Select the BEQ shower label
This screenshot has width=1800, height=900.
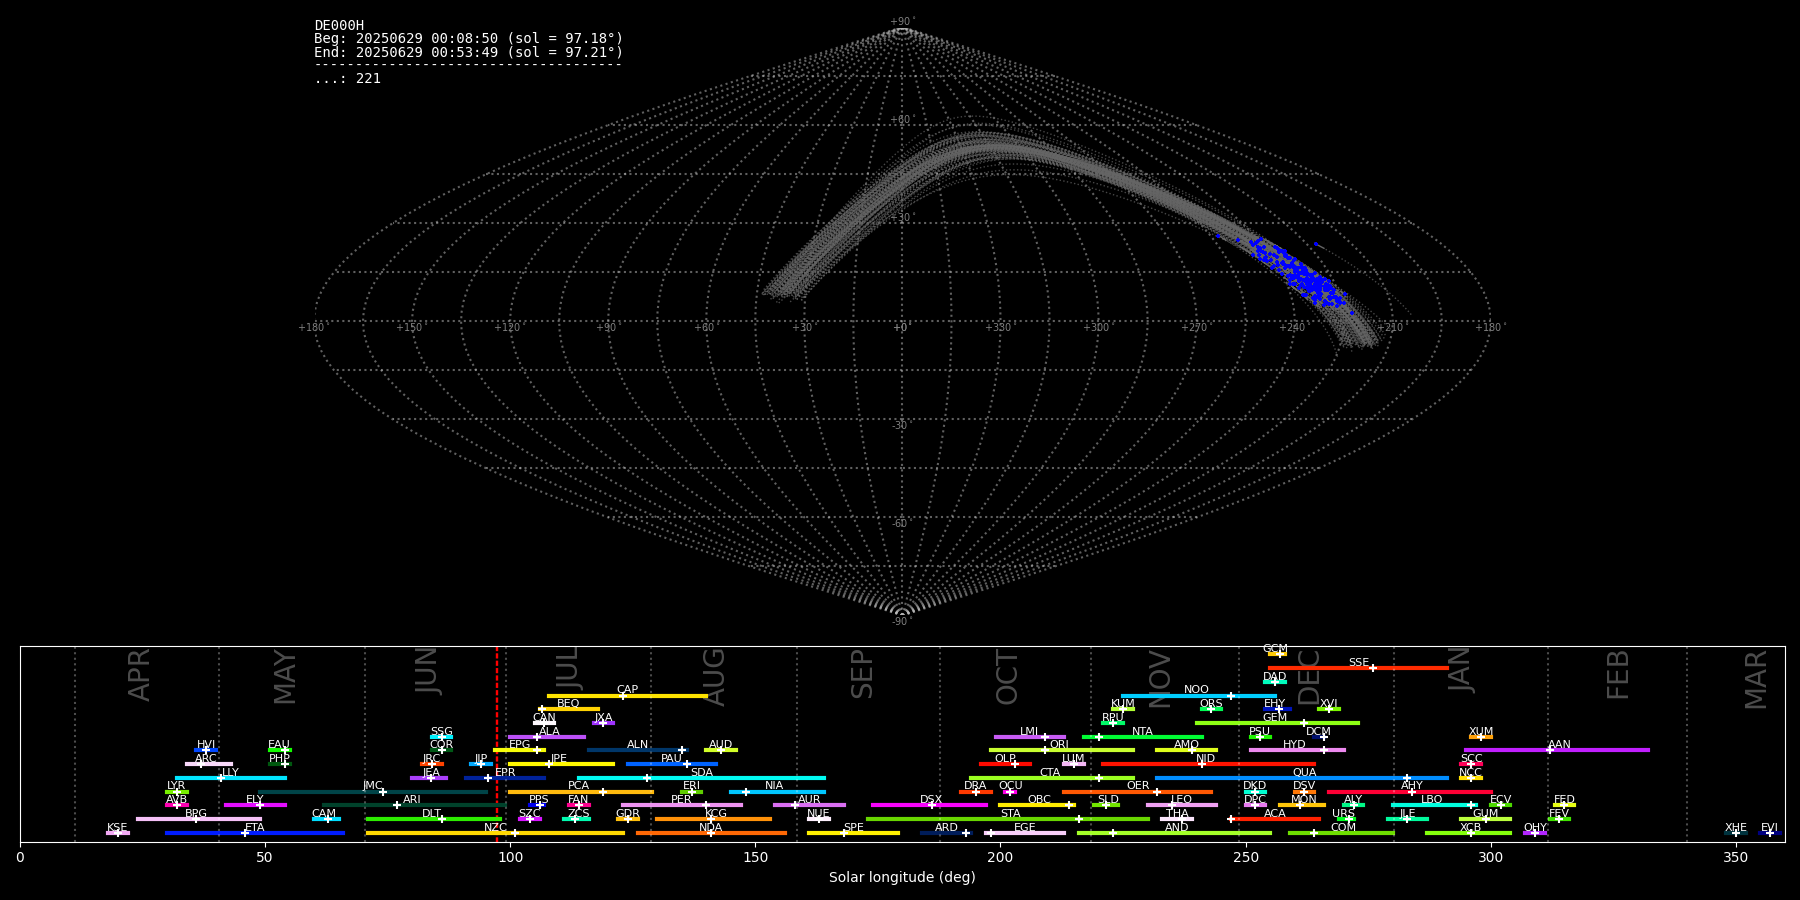(x=568, y=704)
